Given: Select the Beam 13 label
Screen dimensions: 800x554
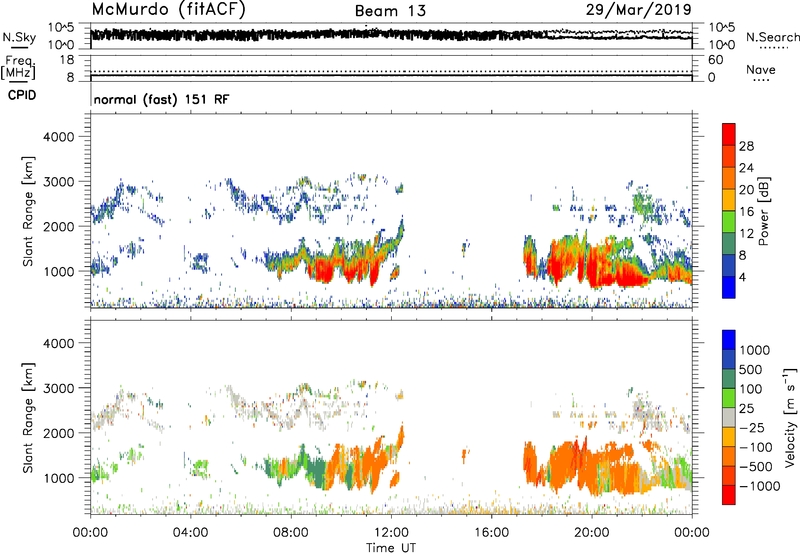Looking at the screenshot, I should (x=390, y=11).
